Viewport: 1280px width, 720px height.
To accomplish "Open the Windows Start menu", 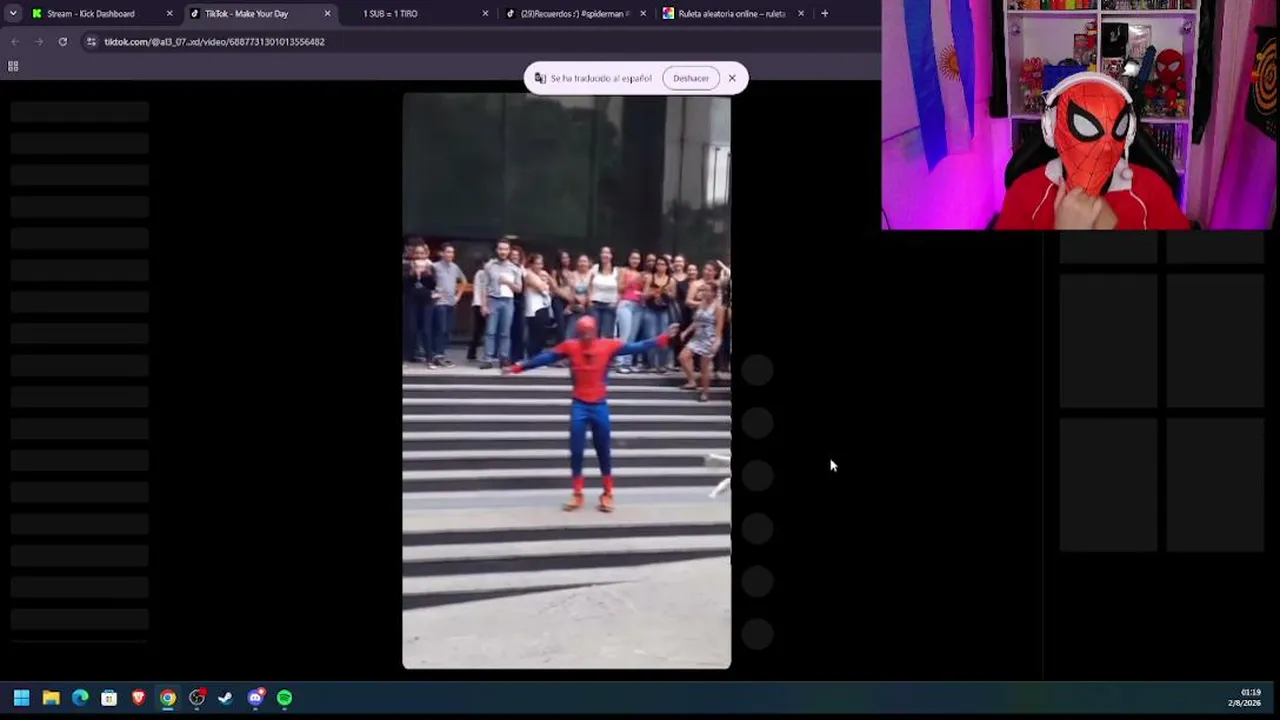I will 21,698.
